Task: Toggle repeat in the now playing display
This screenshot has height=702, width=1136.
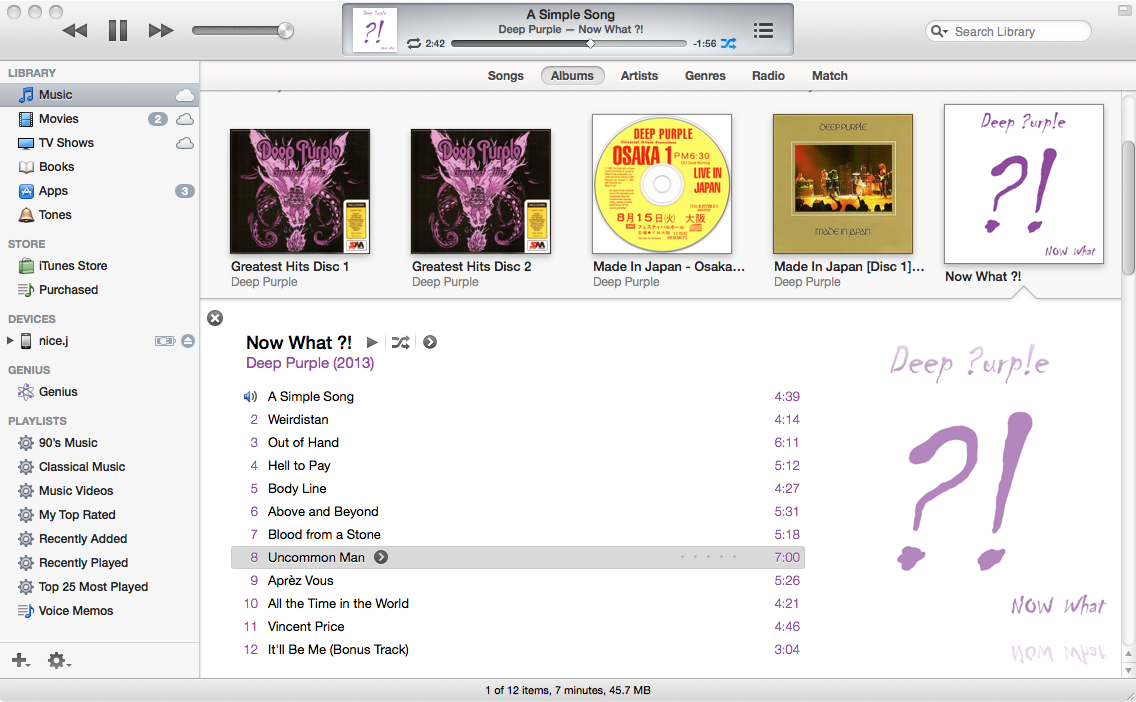Action: pyautogui.click(x=414, y=43)
